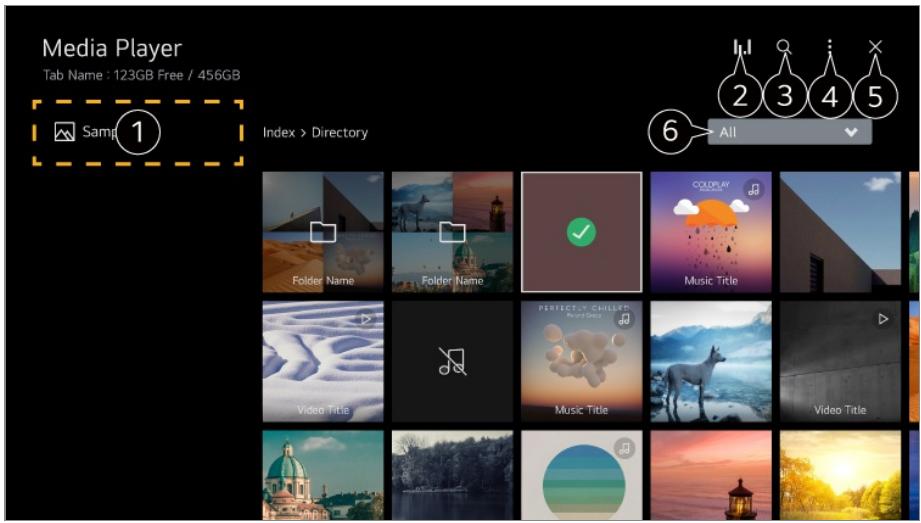Click music badge on Perfectly Chilled album
The height and width of the screenshot is (523, 921).
624,319
